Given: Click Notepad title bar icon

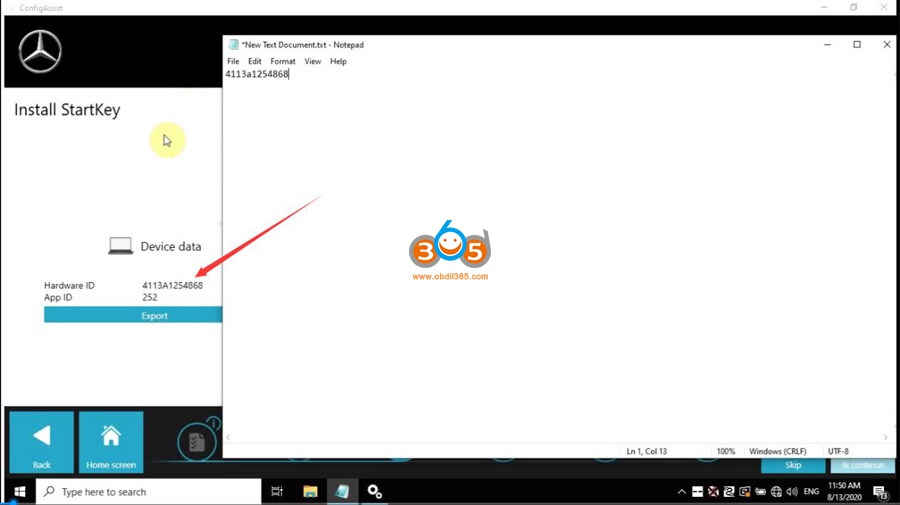Looking at the screenshot, I should click(233, 45).
